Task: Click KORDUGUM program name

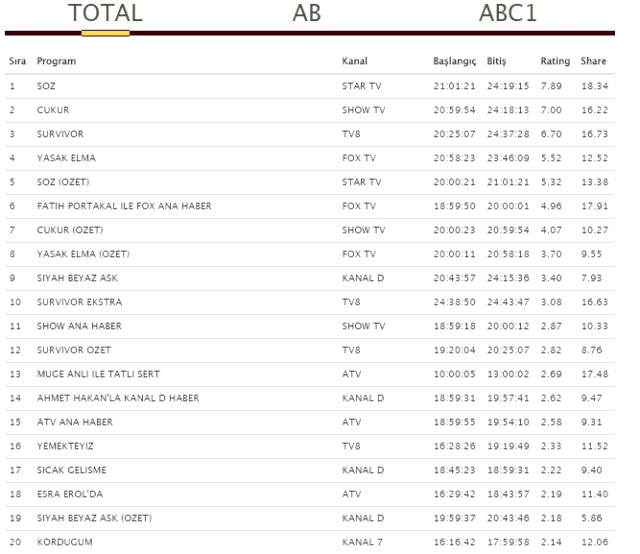Action: (64, 542)
